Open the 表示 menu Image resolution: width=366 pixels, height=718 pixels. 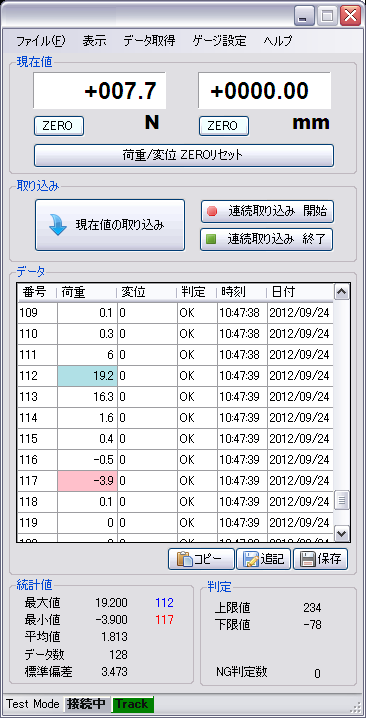(x=94, y=41)
